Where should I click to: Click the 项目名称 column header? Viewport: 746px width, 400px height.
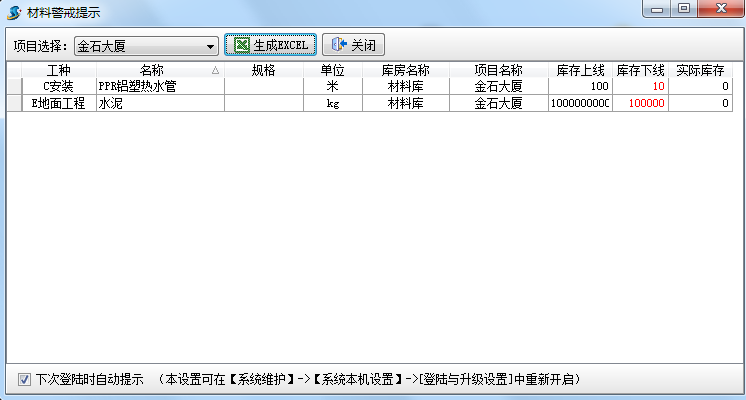[x=498, y=71]
